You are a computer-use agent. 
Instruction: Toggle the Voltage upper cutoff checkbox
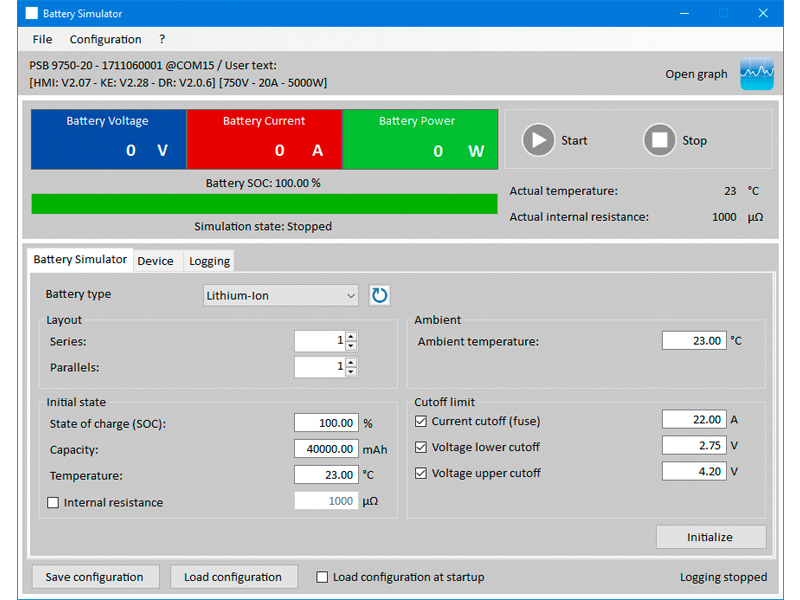pyautogui.click(x=421, y=473)
